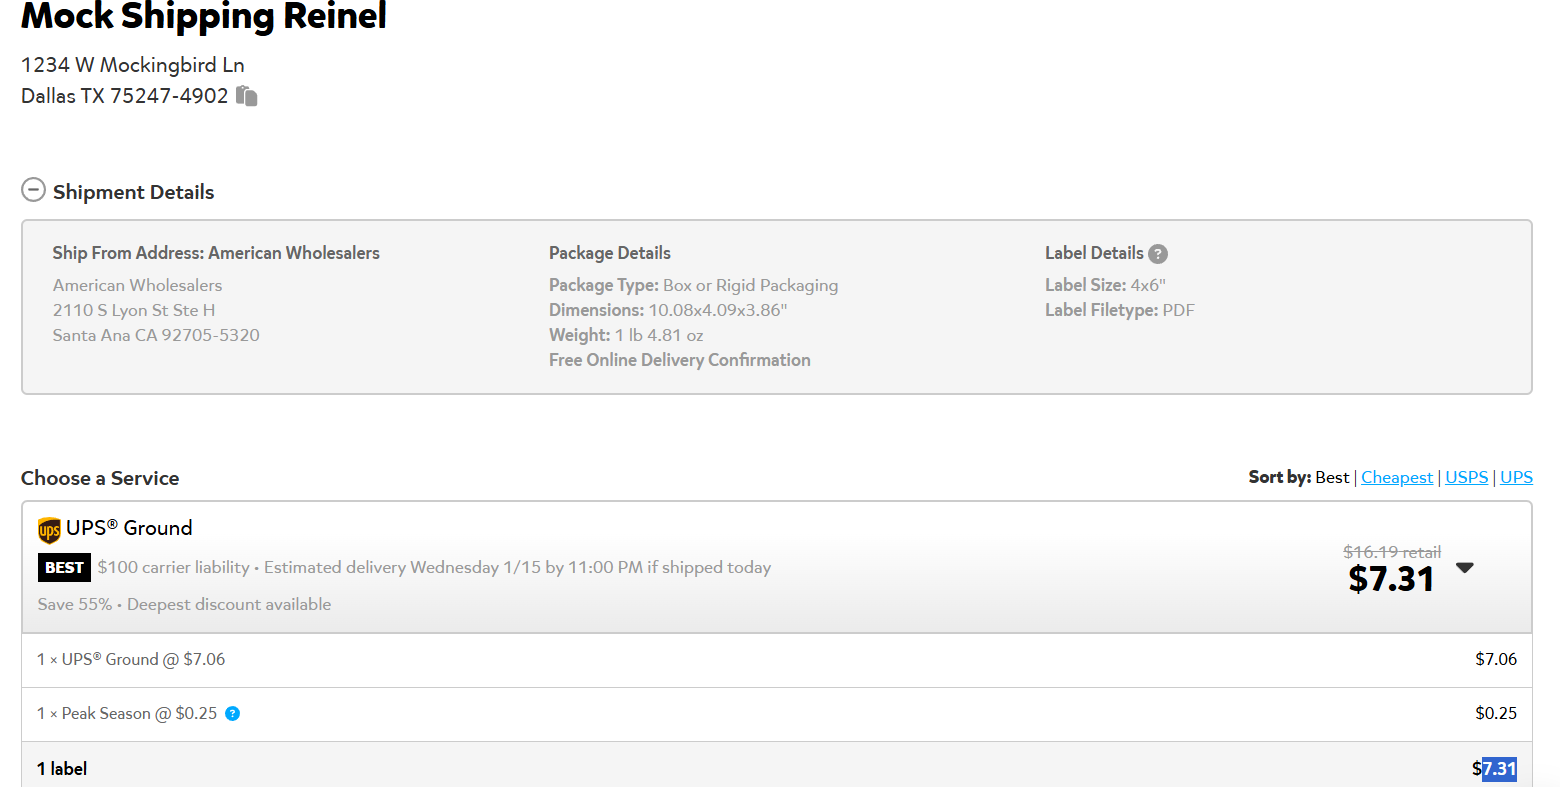Image resolution: width=1560 pixels, height=787 pixels.
Task: Click the Shipment Details heading
Action: [x=134, y=192]
